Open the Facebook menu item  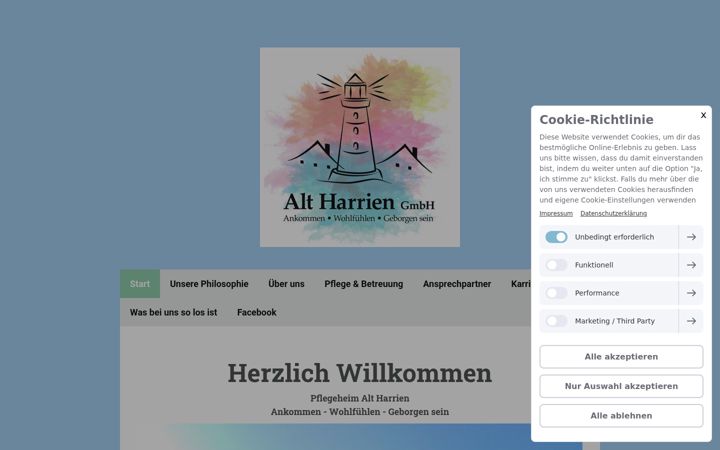(257, 312)
